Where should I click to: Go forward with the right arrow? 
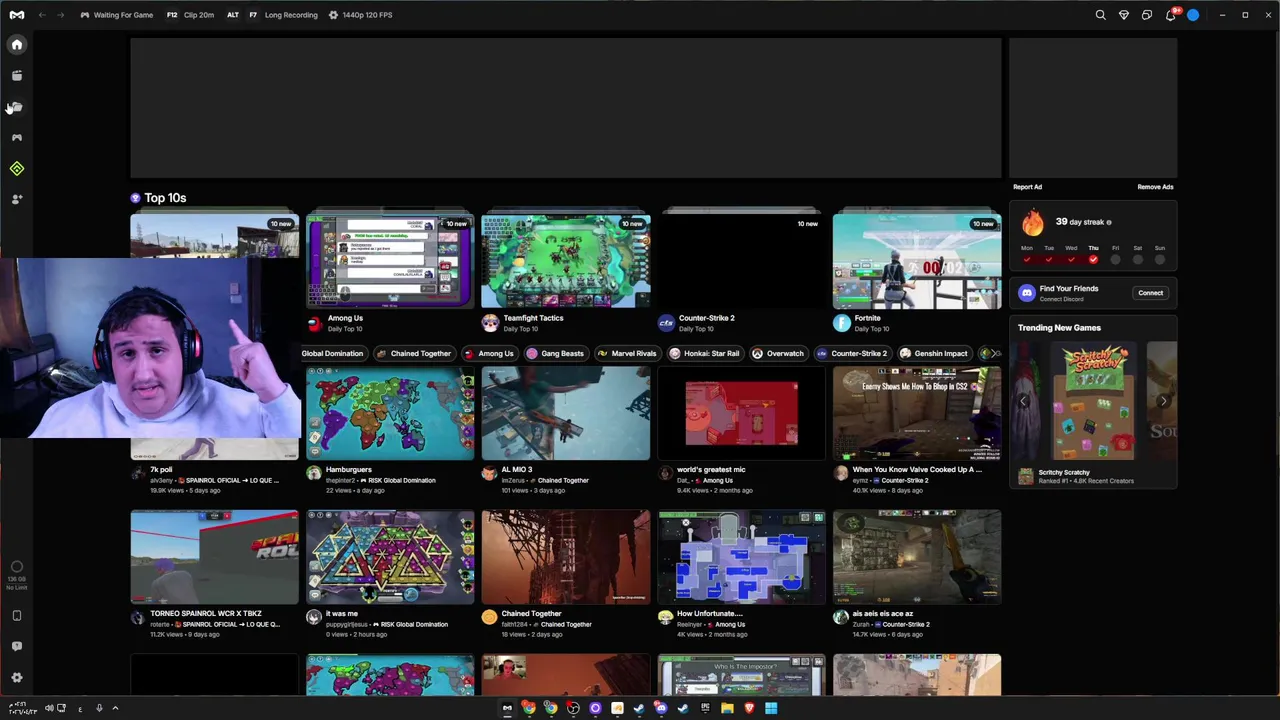[61, 15]
